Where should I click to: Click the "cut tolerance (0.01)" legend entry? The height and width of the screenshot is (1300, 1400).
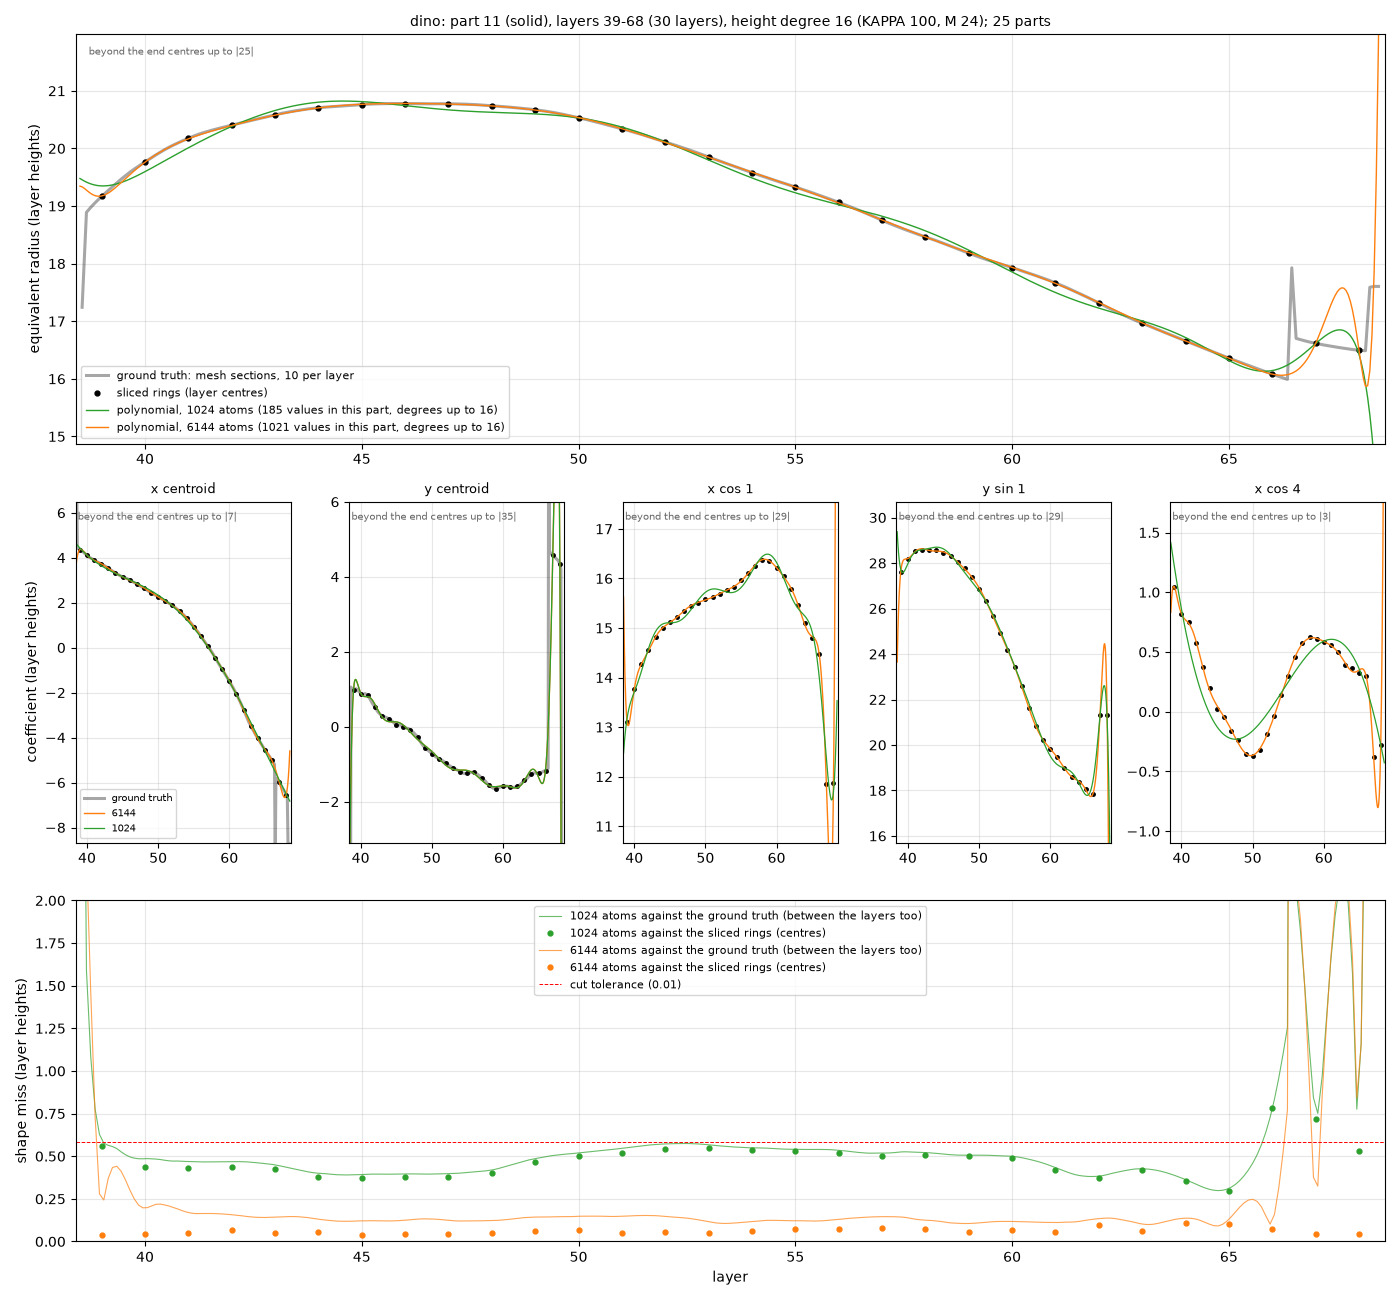[626, 984]
